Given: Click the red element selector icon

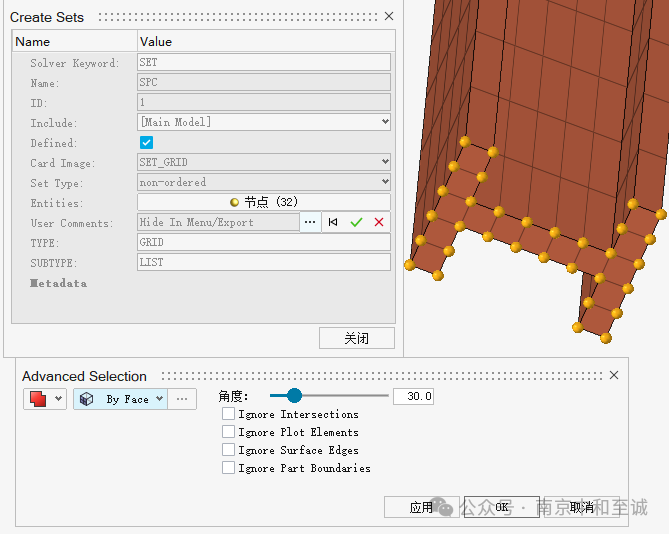Looking at the screenshot, I should tap(38, 399).
